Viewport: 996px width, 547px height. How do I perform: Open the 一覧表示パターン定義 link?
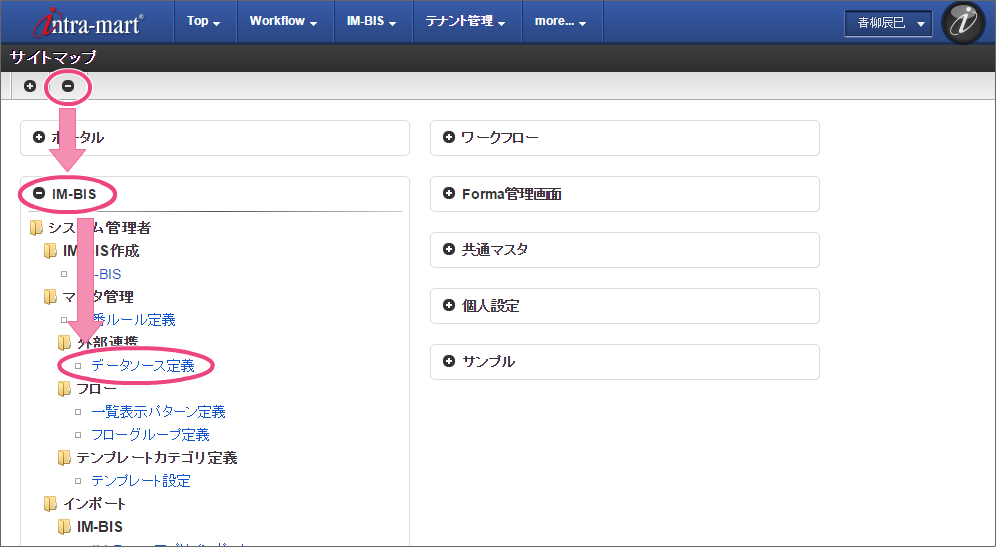coord(158,412)
